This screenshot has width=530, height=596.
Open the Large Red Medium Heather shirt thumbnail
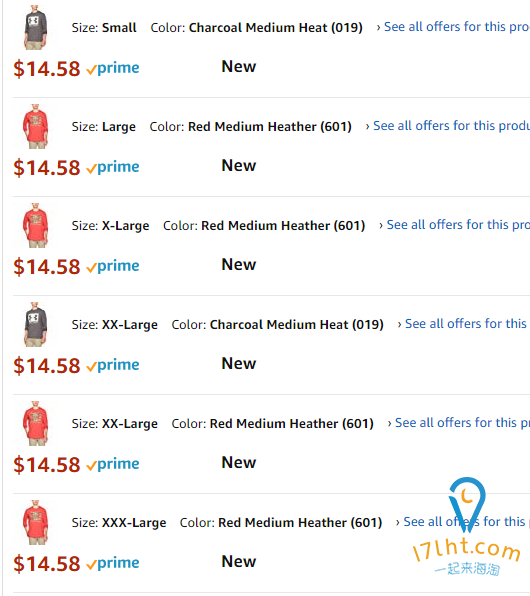[36, 126]
